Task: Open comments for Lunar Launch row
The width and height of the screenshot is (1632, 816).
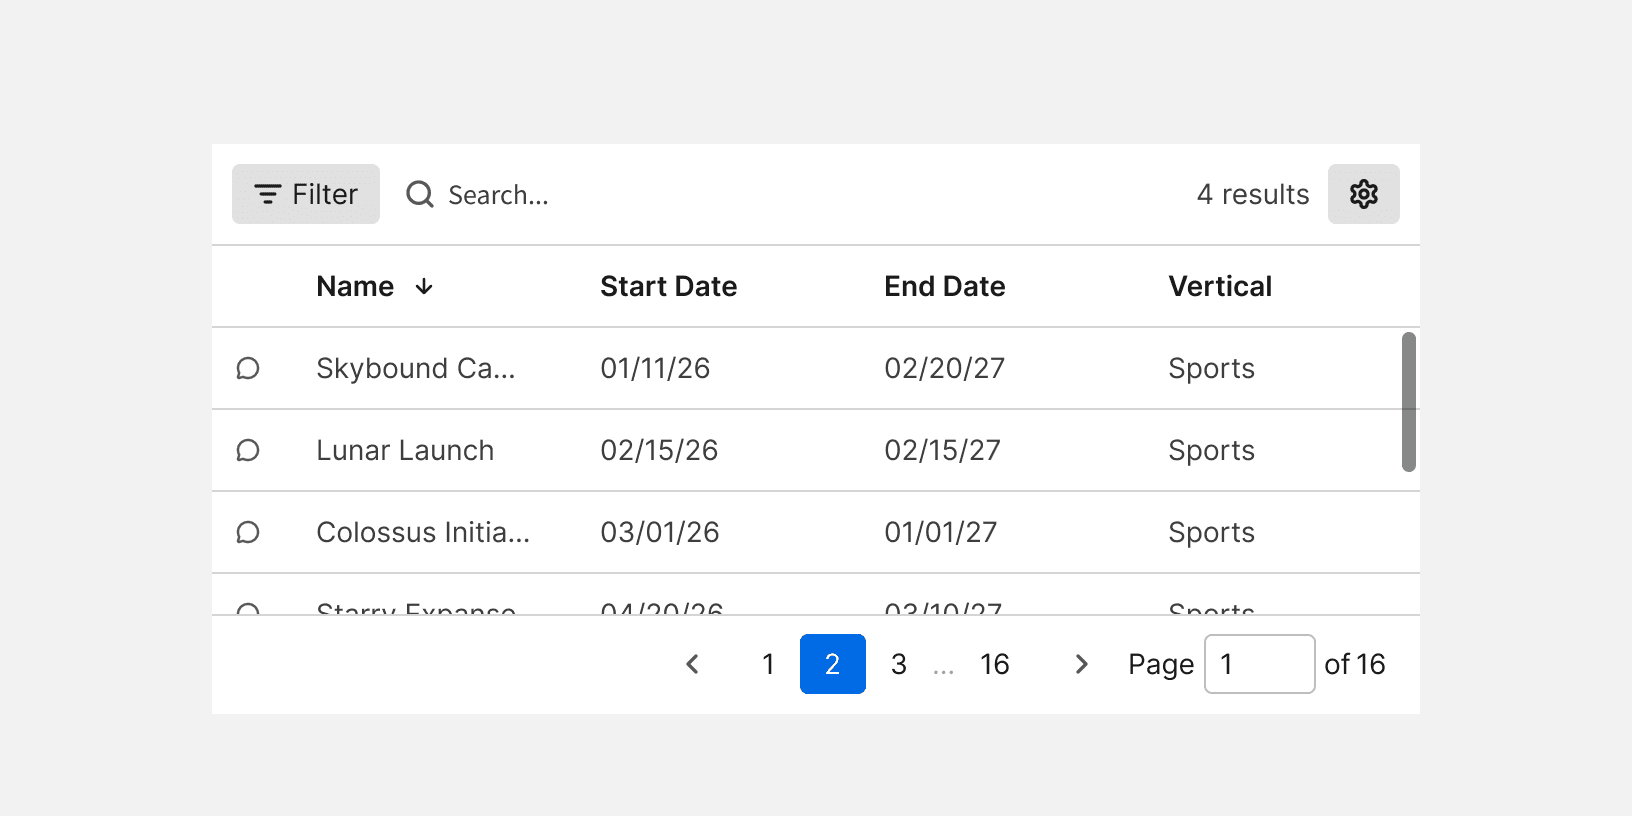Action: coord(248,450)
